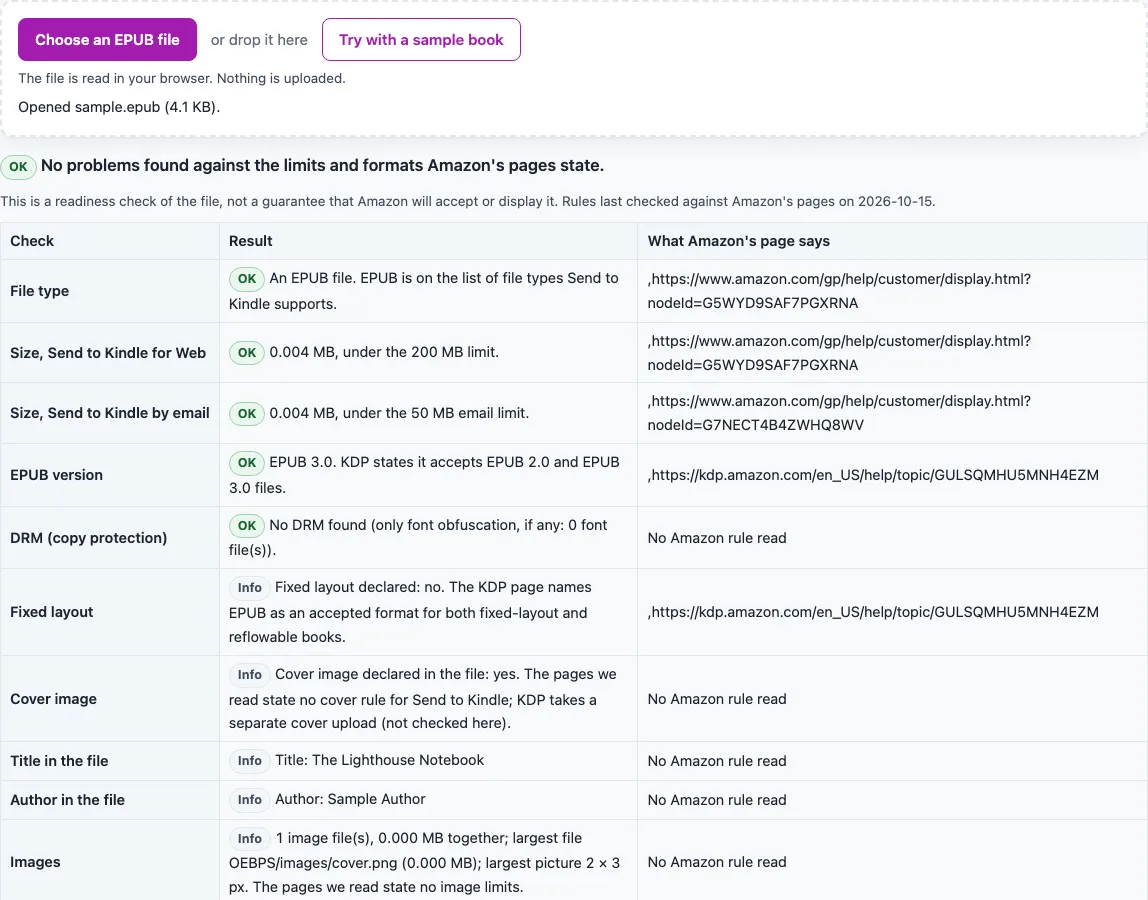Viewport: 1148px width, 900px height.
Task: Select the 'Title in the file' row label
Action: point(59,761)
